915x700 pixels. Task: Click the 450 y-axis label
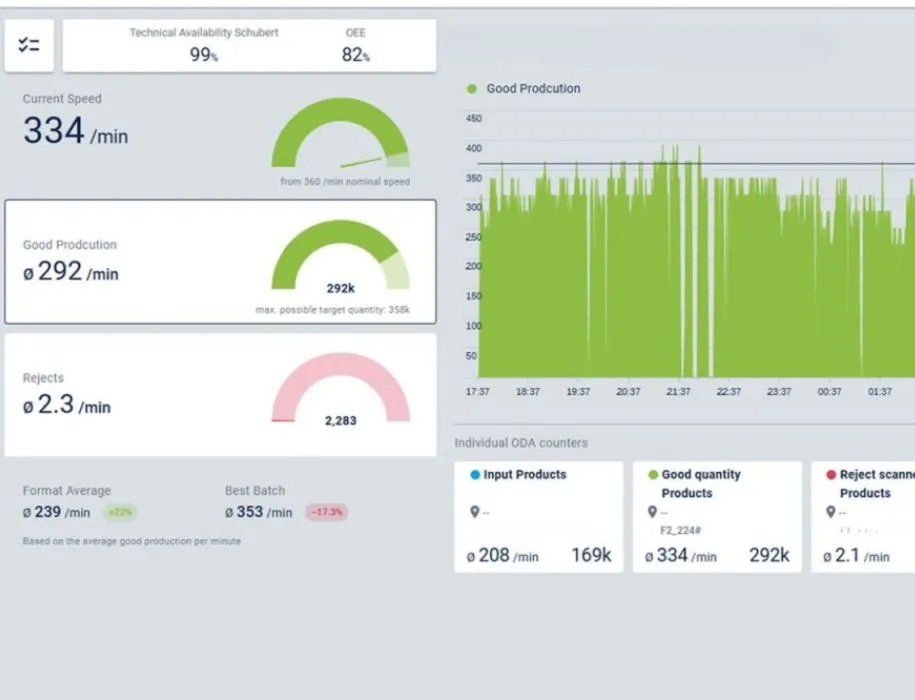click(474, 118)
